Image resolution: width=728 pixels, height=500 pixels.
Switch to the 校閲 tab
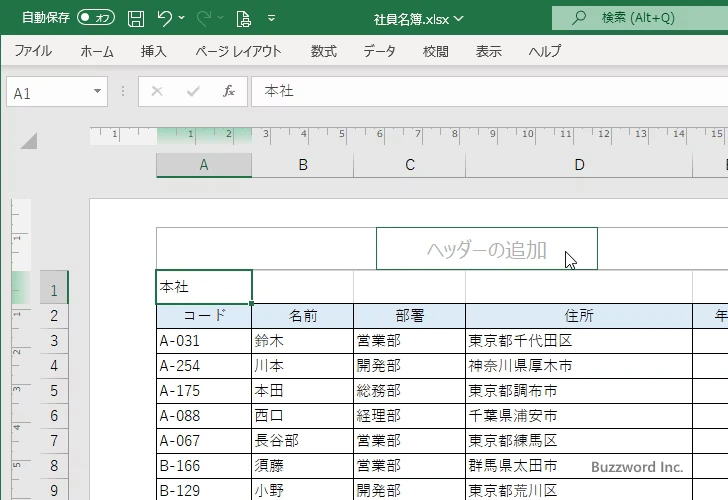436,51
